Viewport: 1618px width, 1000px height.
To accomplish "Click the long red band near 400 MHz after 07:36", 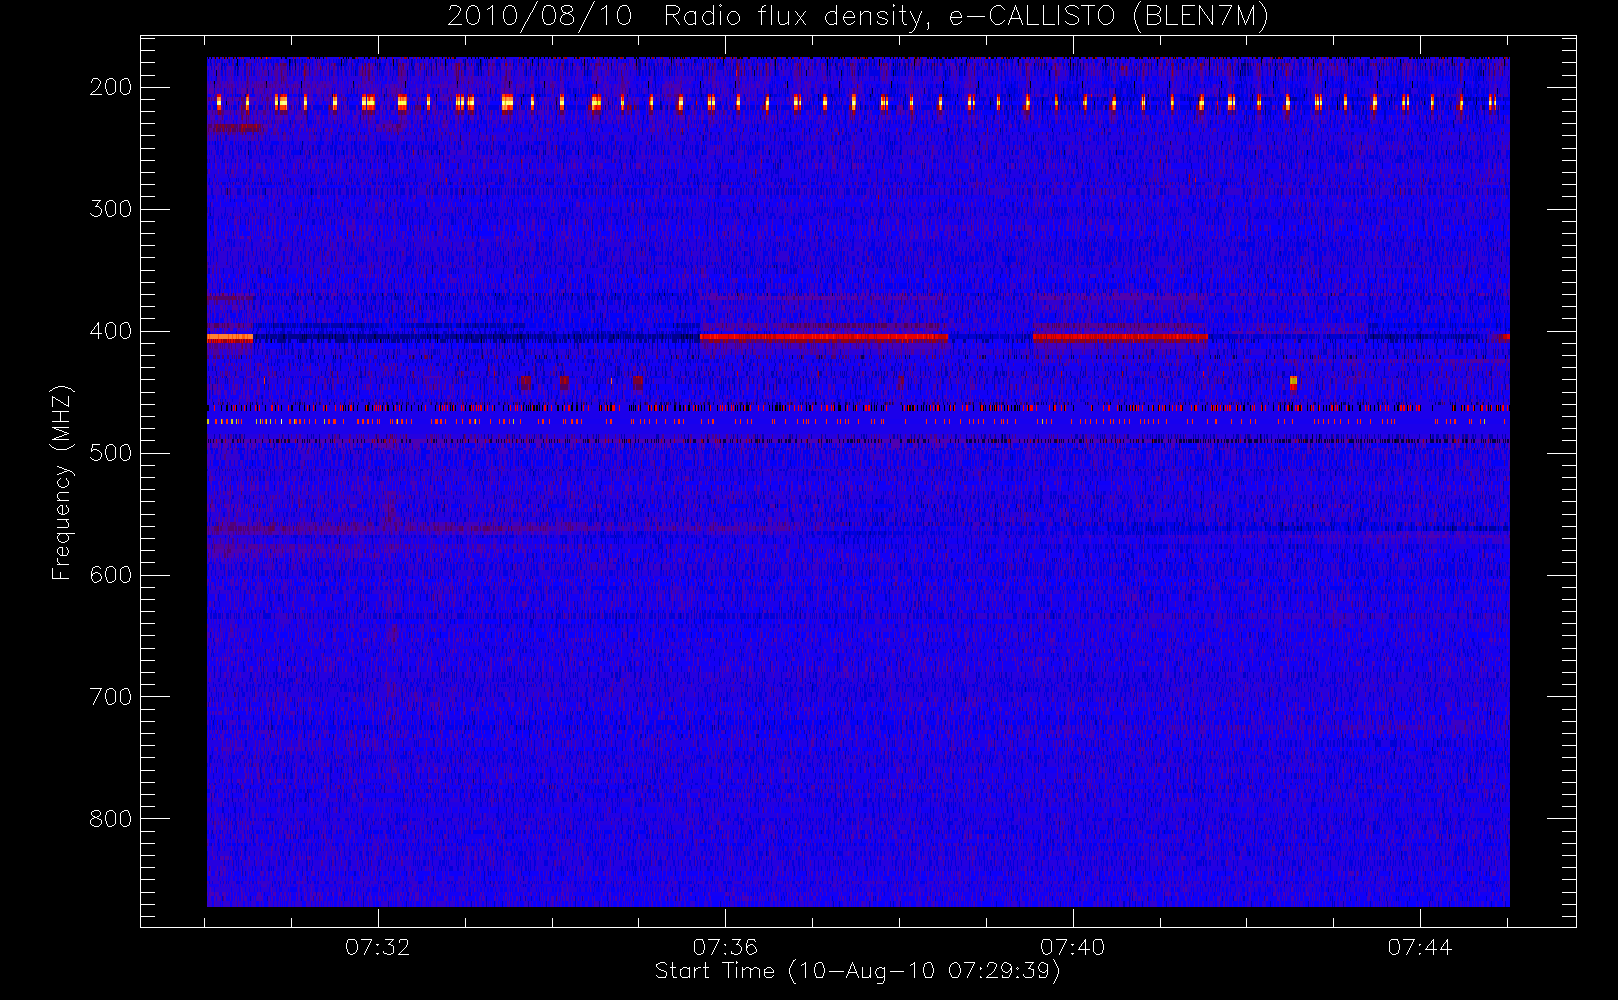I will tap(824, 338).
